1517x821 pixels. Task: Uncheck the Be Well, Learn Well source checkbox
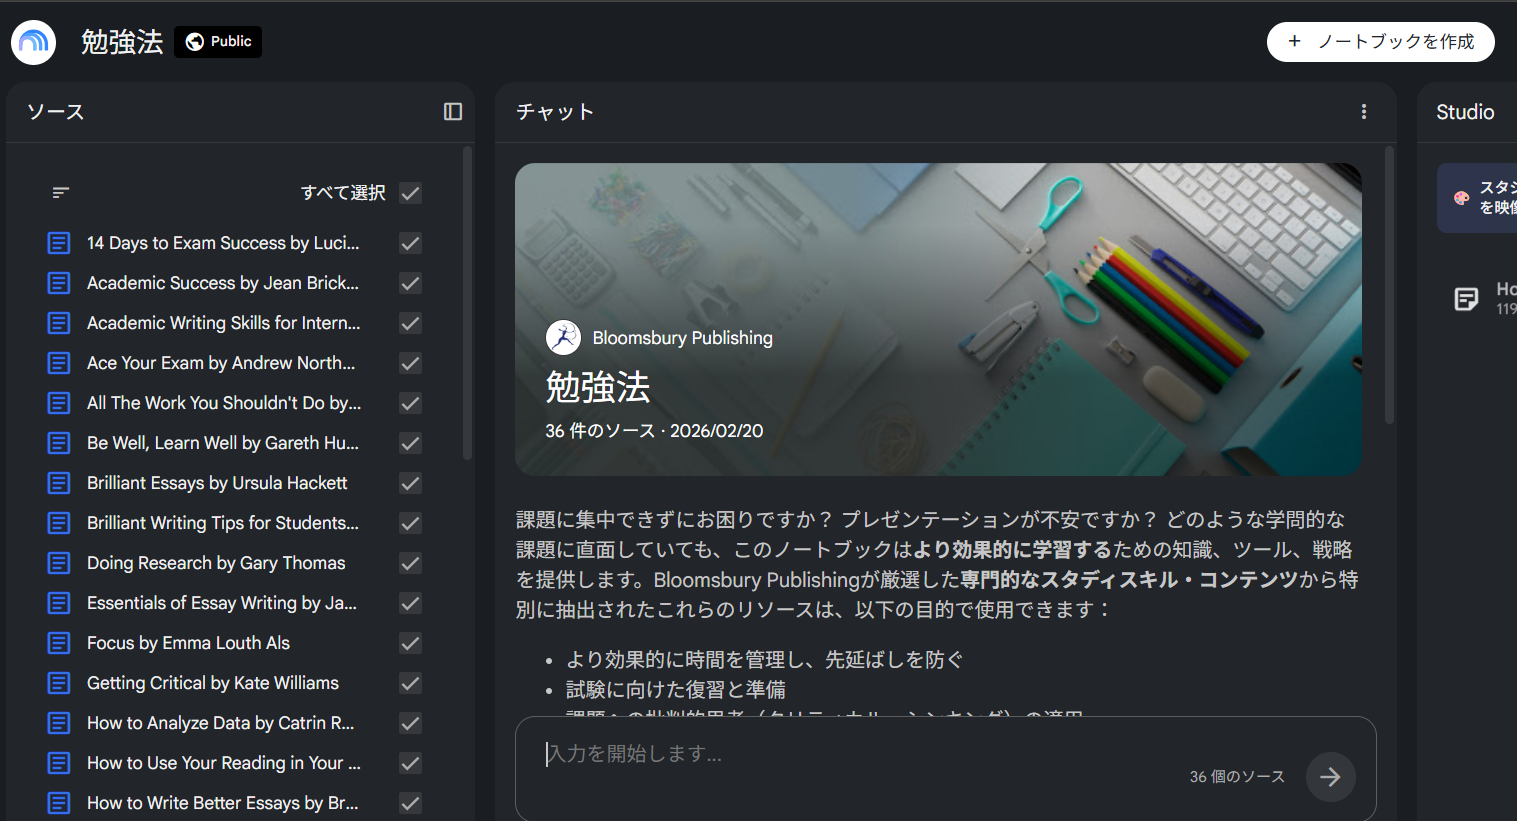pyautogui.click(x=410, y=443)
